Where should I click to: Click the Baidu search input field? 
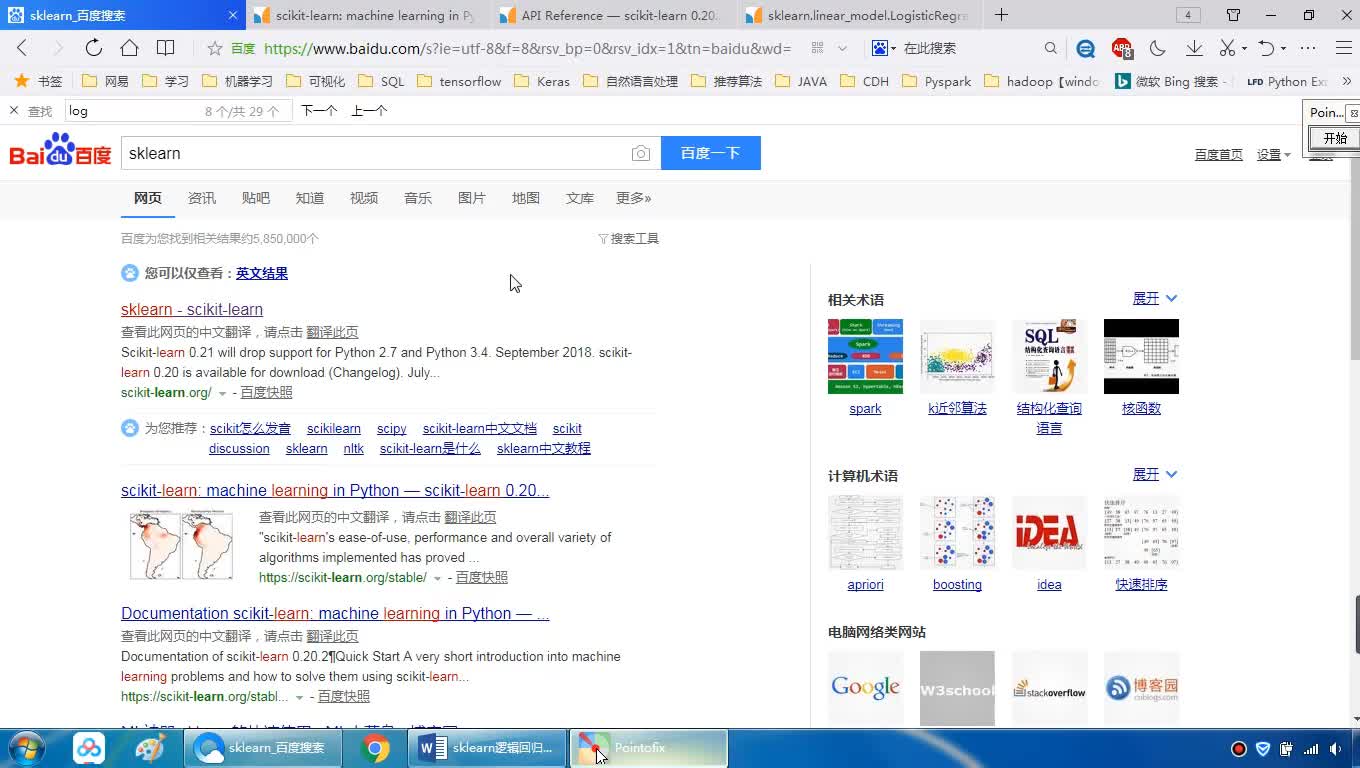(x=375, y=153)
